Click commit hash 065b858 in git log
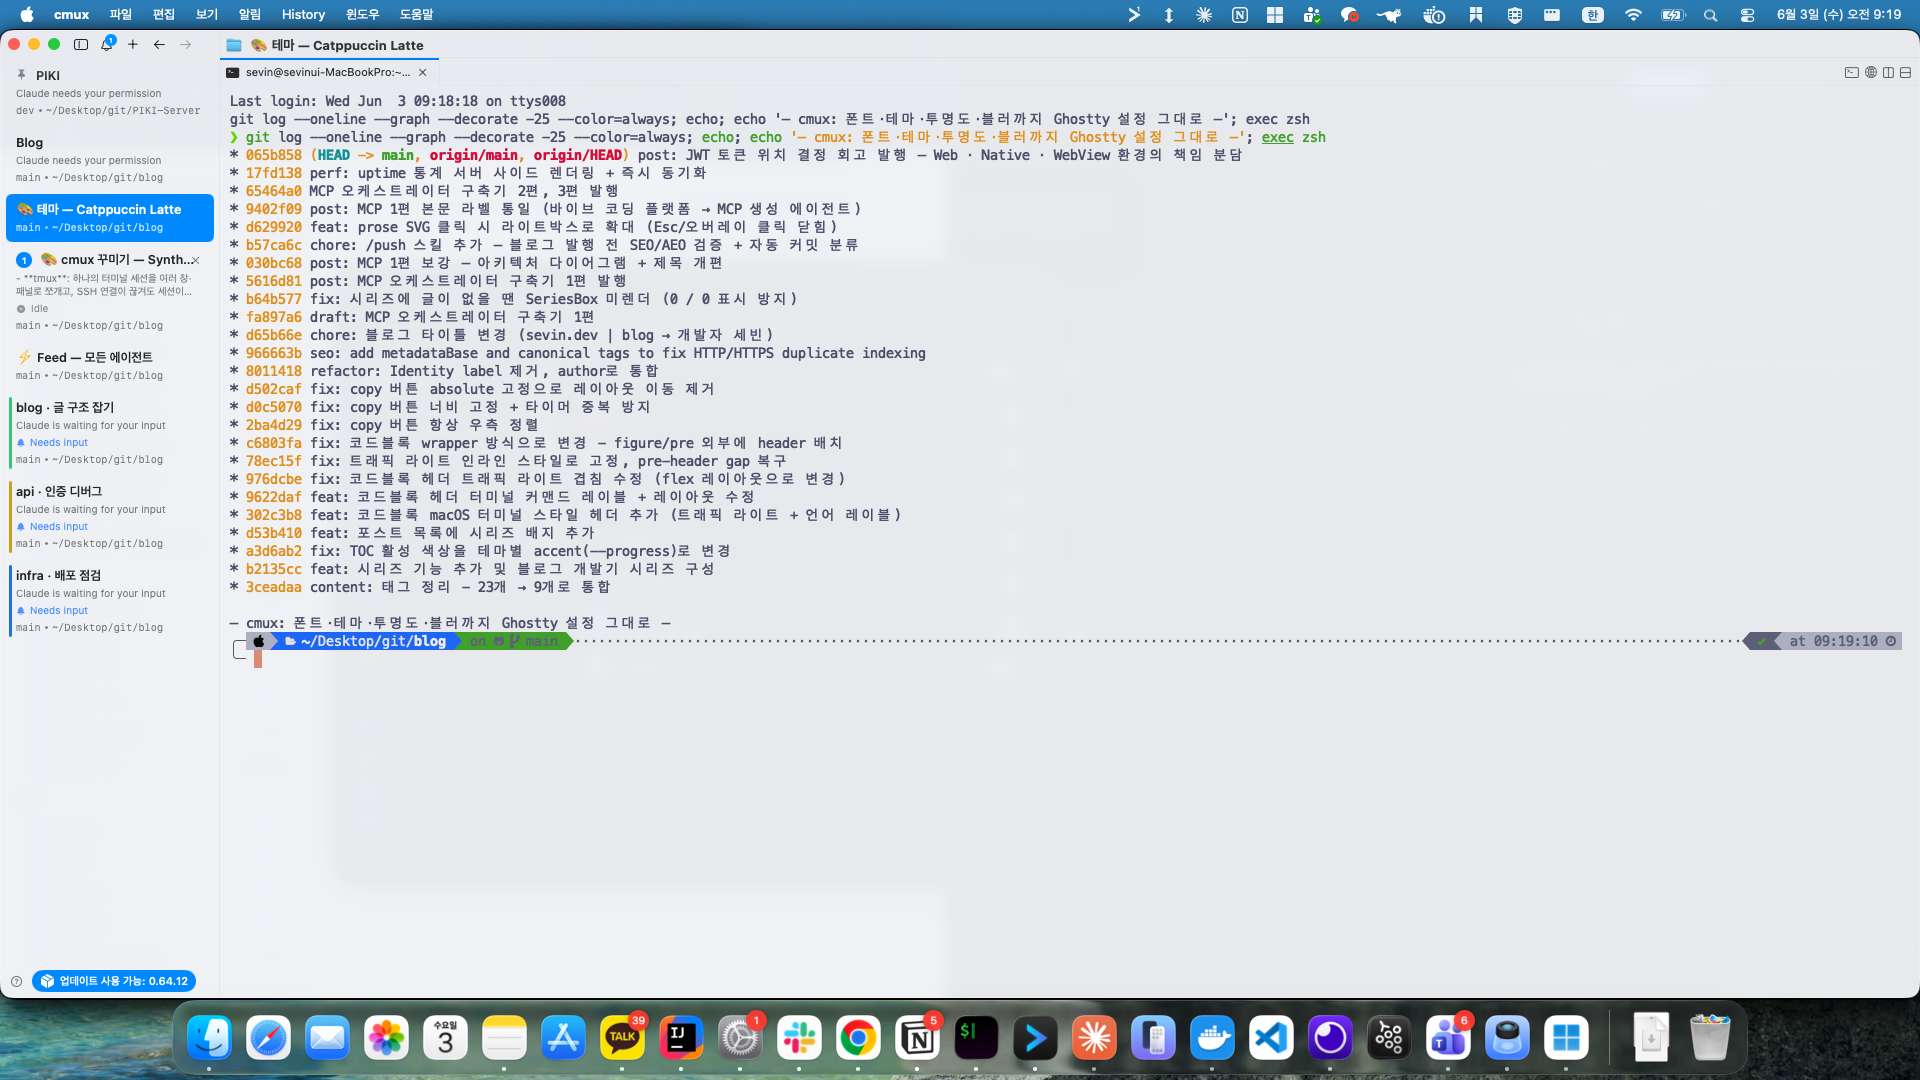1920x1080 pixels. point(273,155)
